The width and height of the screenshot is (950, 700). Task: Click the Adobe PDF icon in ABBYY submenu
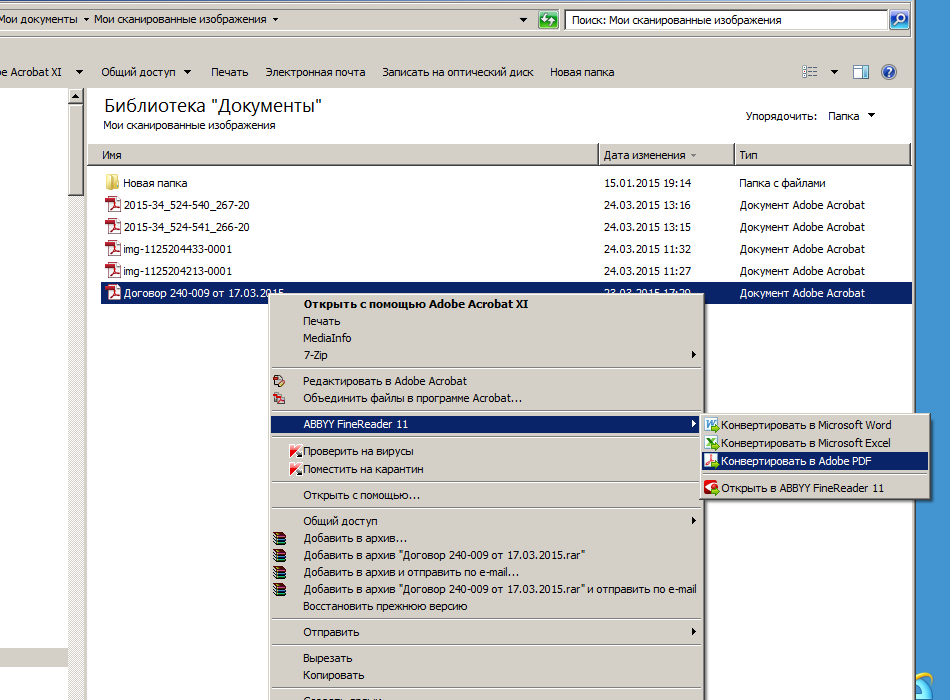[711, 461]
